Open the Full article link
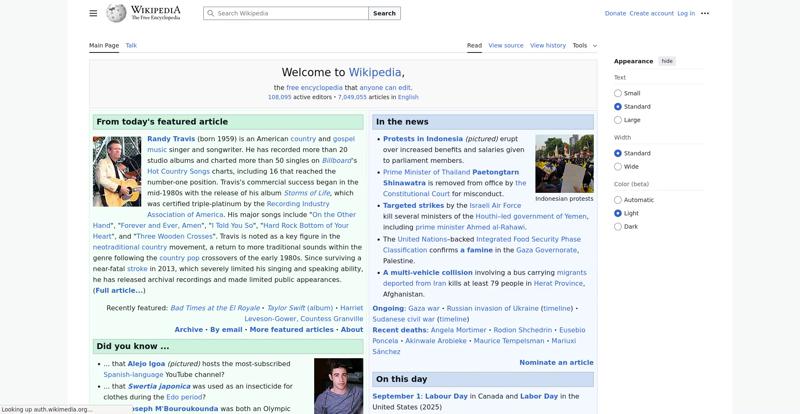The width and height of the screenshot is (800, 414). [x=119, y=290]
